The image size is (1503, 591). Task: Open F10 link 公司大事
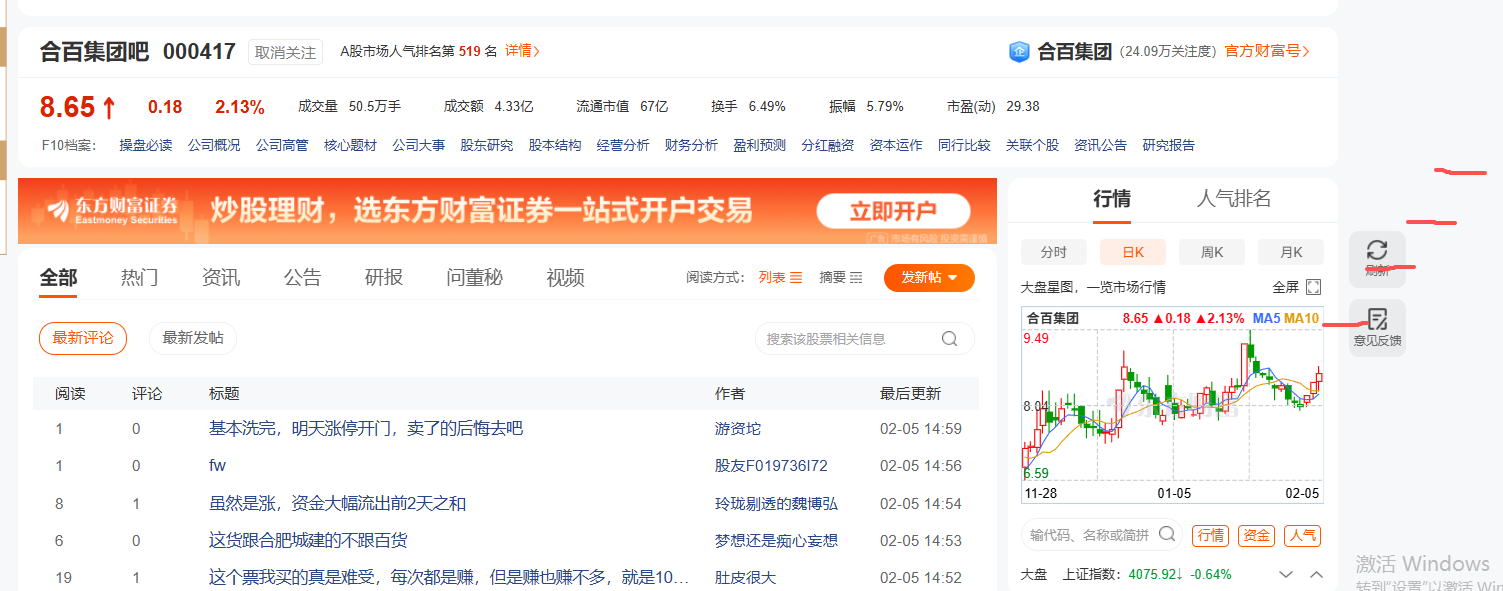point(419,145)
